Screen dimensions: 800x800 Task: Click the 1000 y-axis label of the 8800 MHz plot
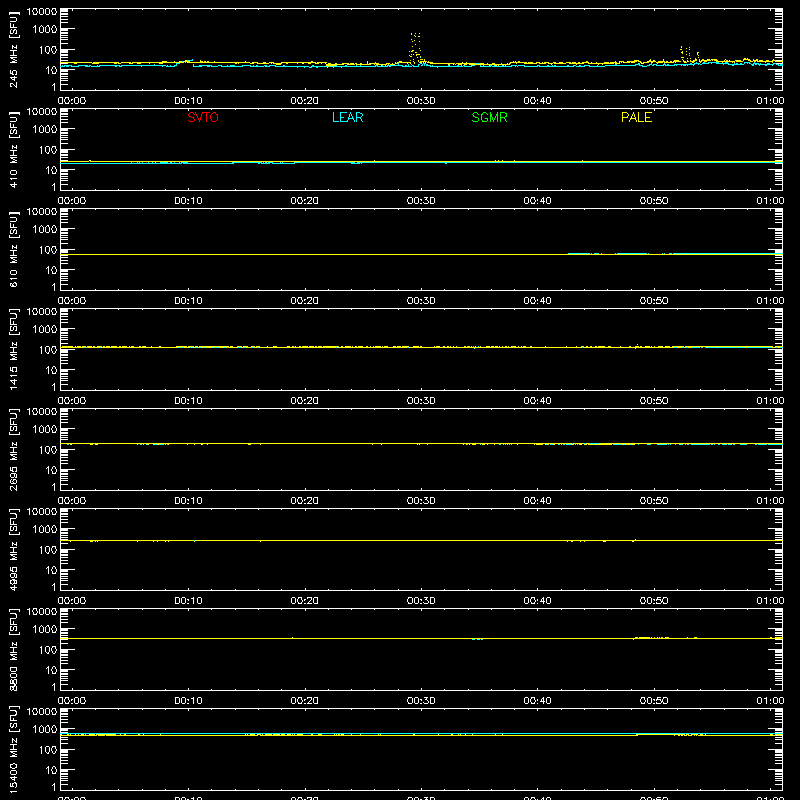point(46,630)
